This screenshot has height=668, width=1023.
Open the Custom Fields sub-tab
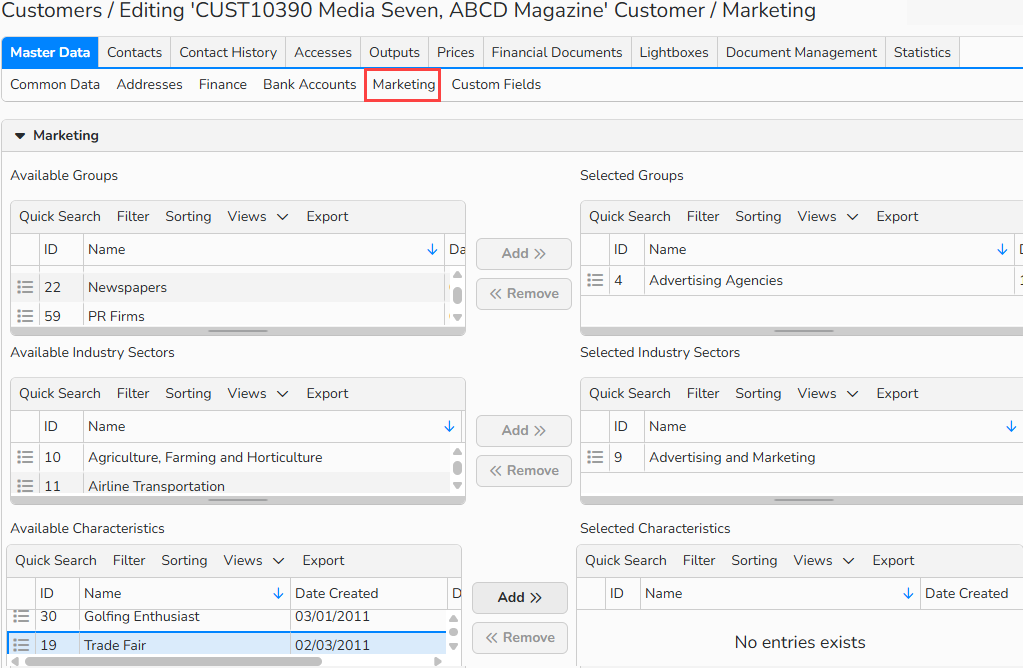coord(496,84)
